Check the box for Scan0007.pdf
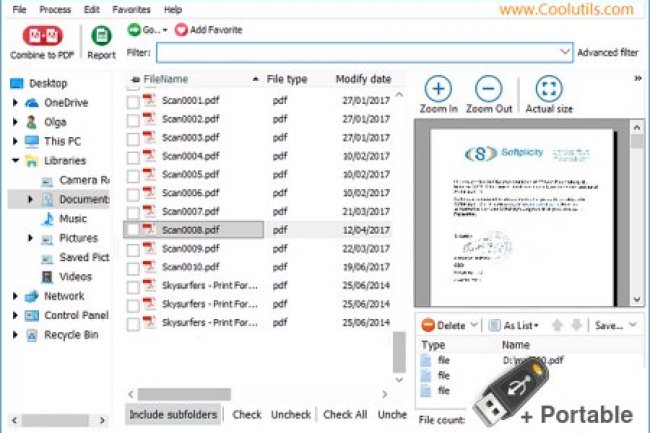650x433 pixels. (133, 213)
